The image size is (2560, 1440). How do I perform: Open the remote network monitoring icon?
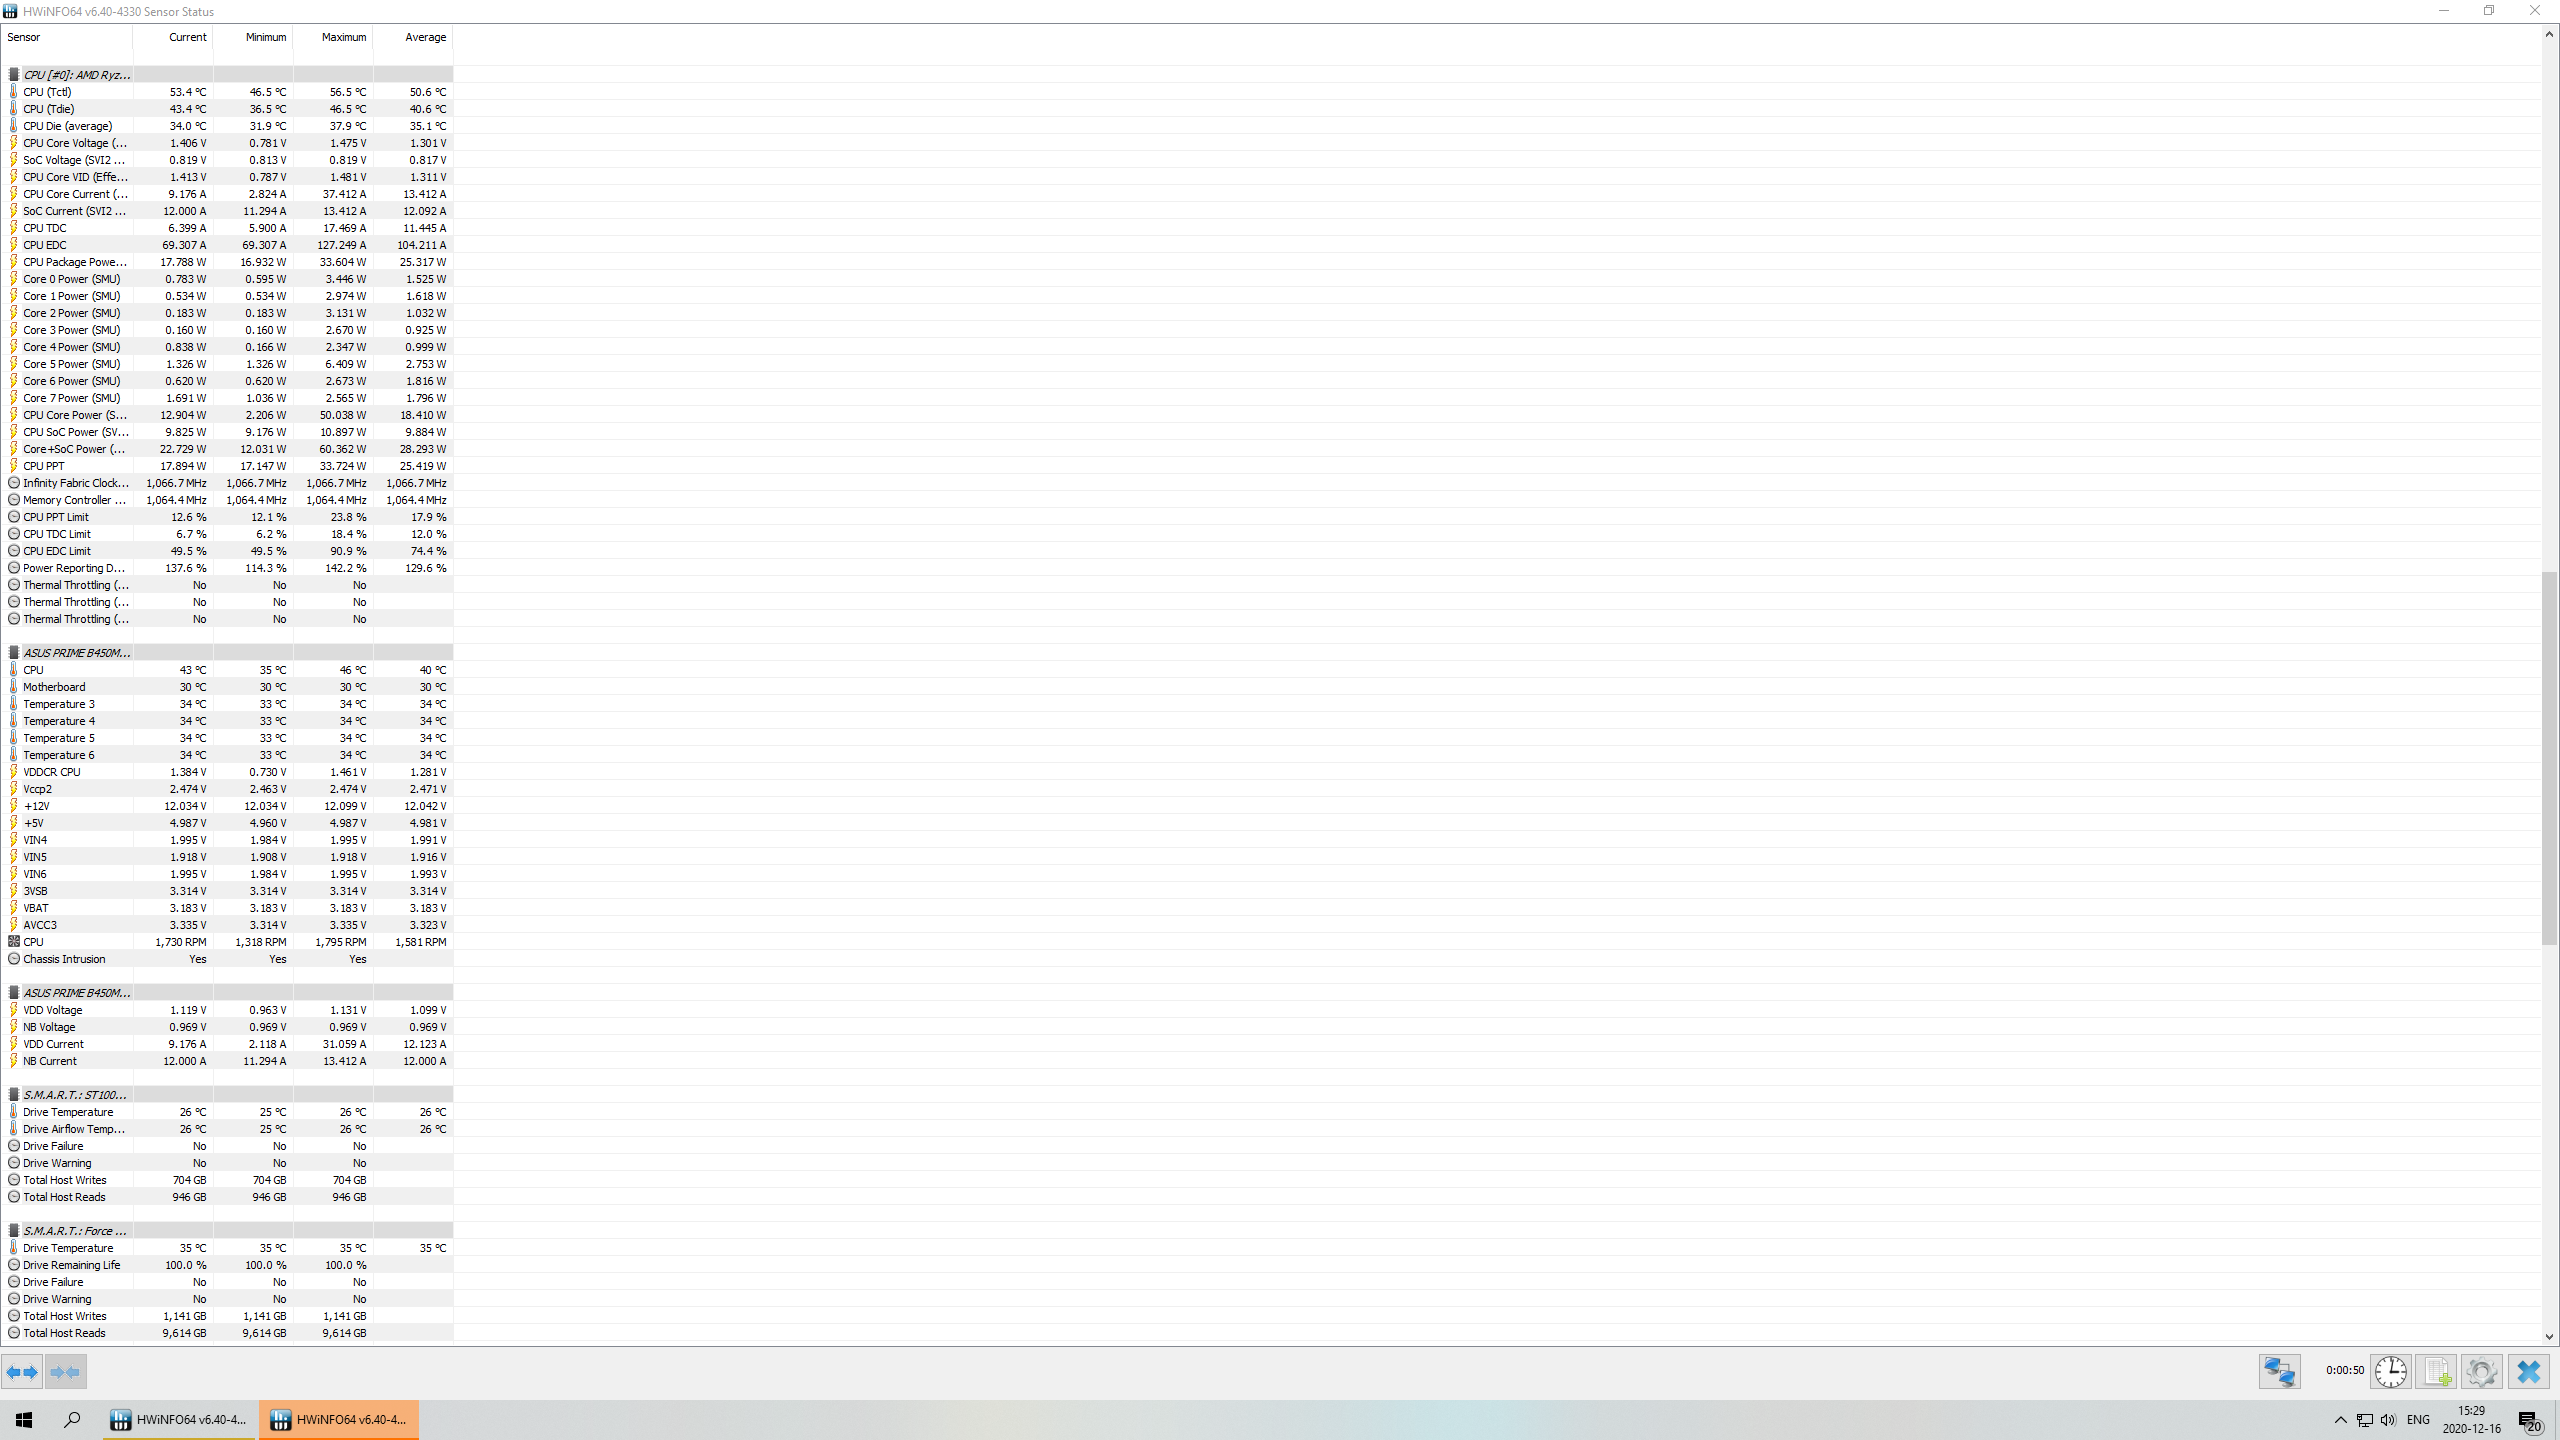click(x=2279, y=1371)
